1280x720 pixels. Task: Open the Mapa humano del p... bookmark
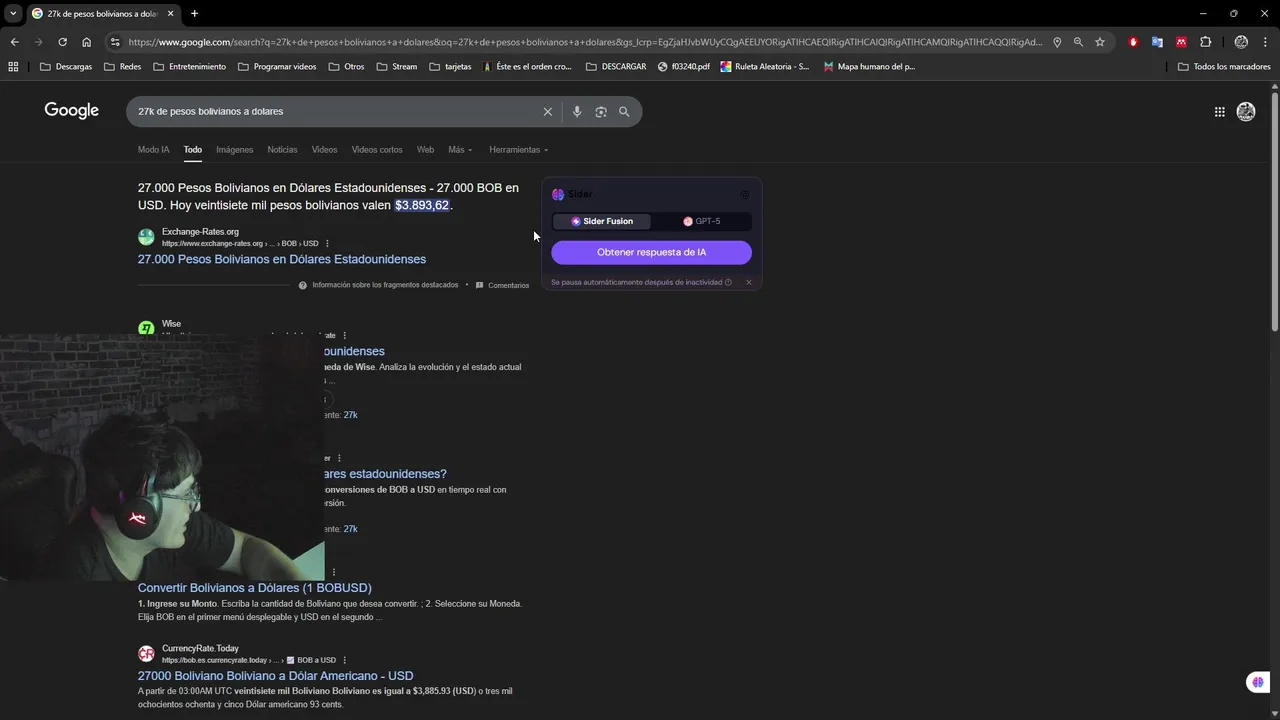[x=869, y=67]
